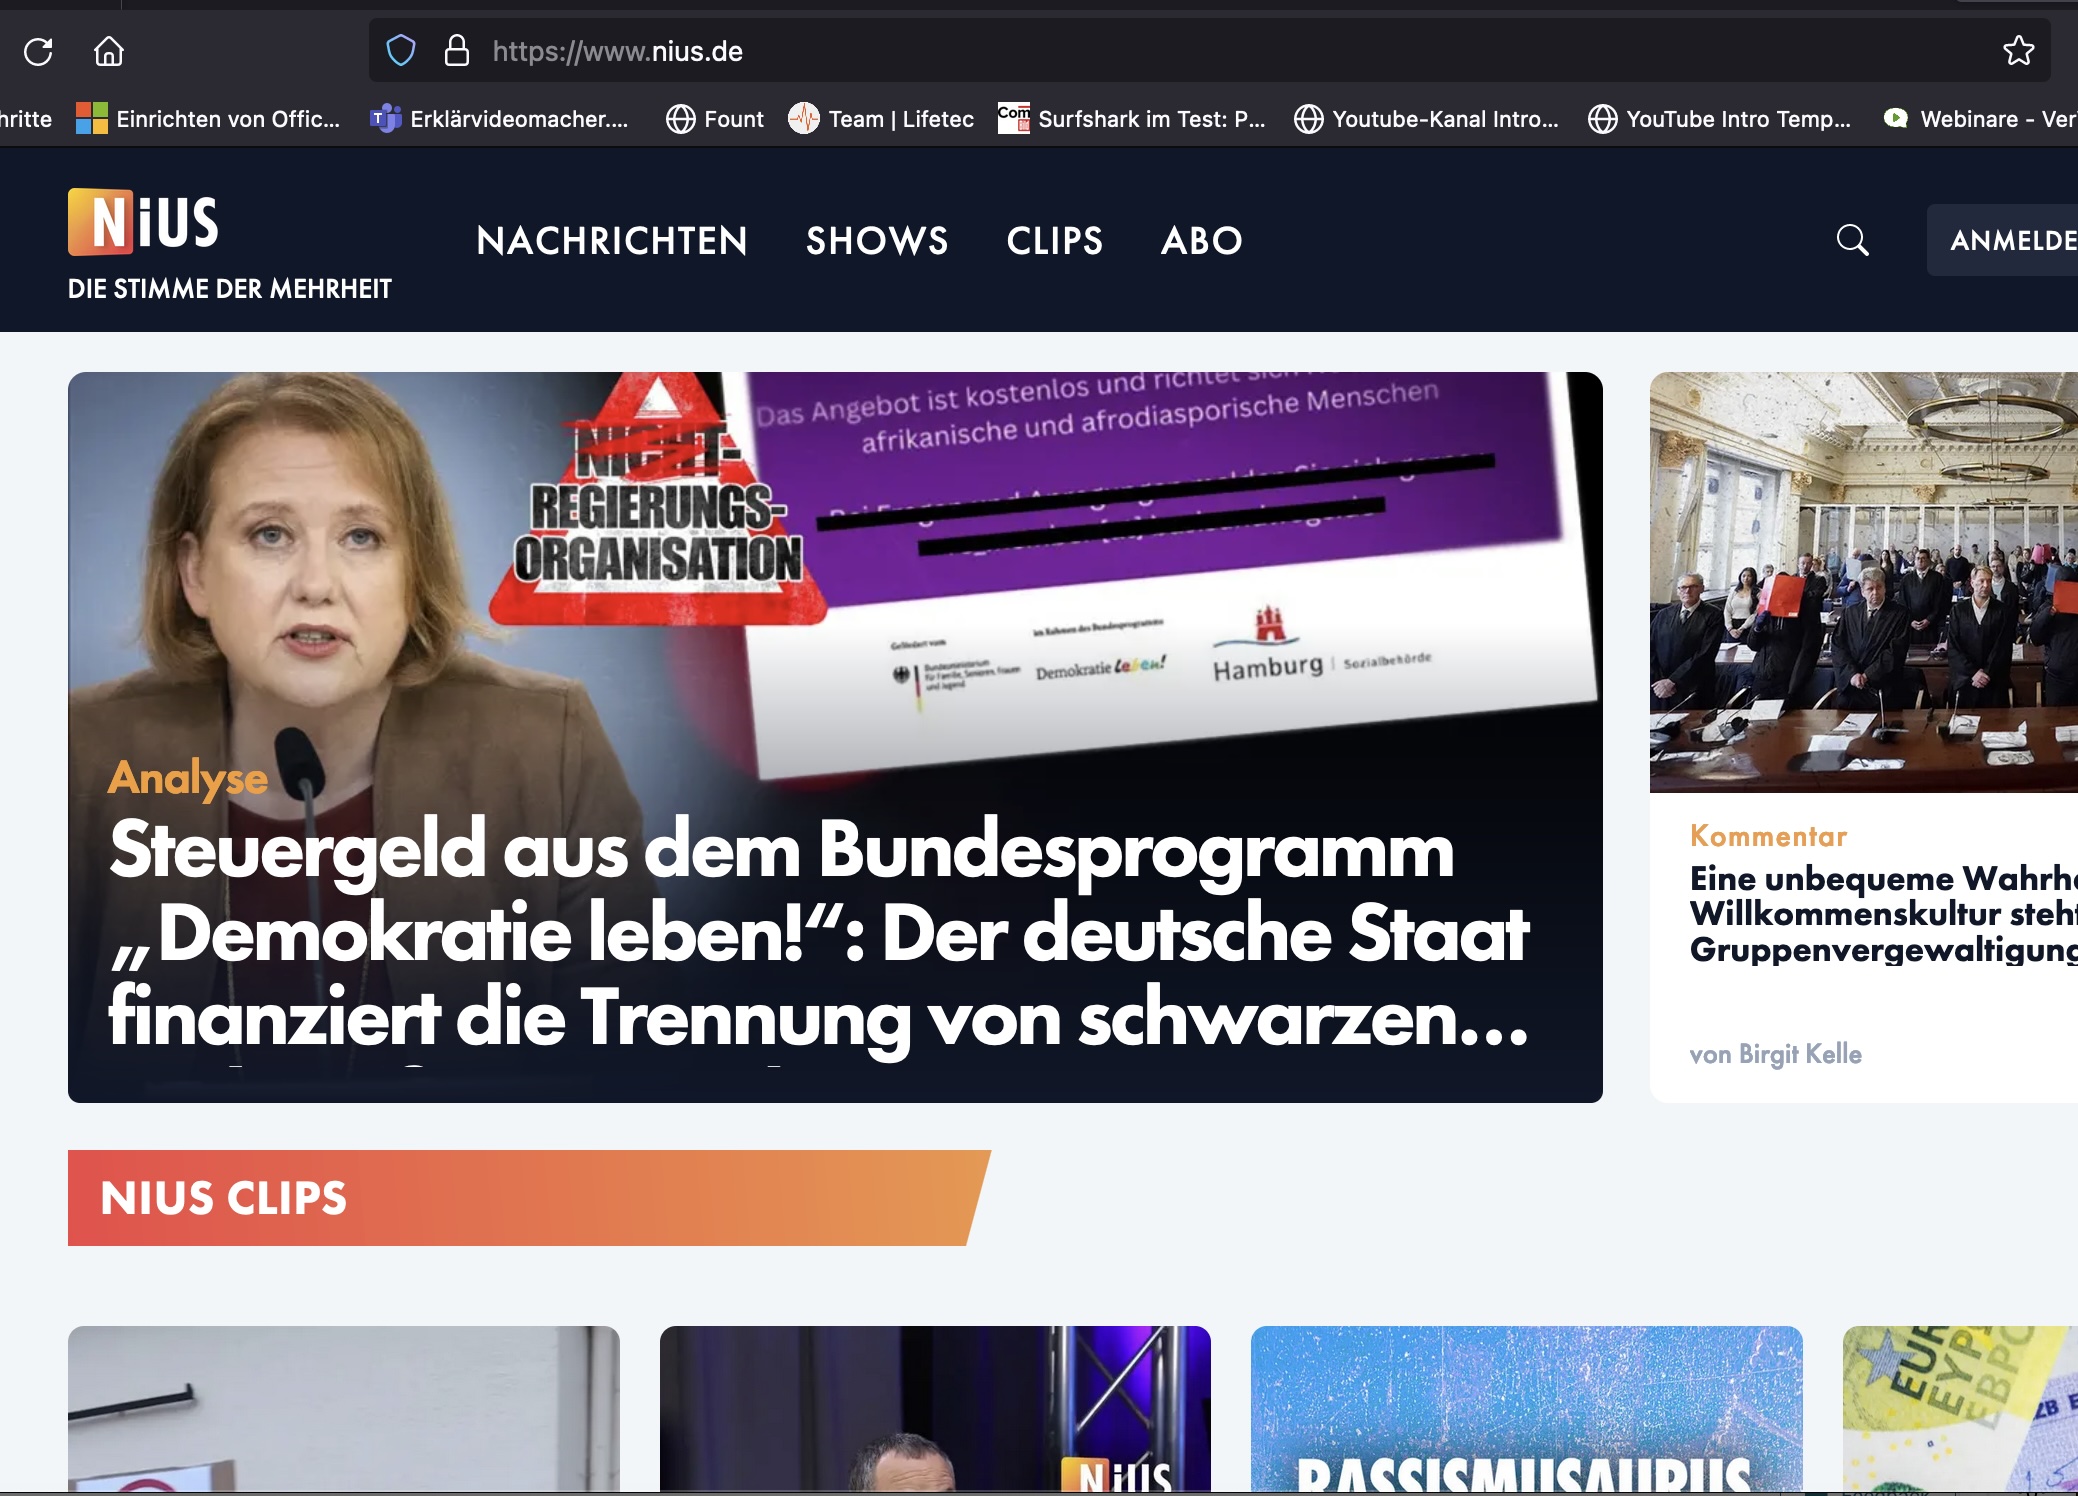Click the browser home icon
Image resolution: width=2078 pixels, height=1496 pixels.
(x=109, y=51)
